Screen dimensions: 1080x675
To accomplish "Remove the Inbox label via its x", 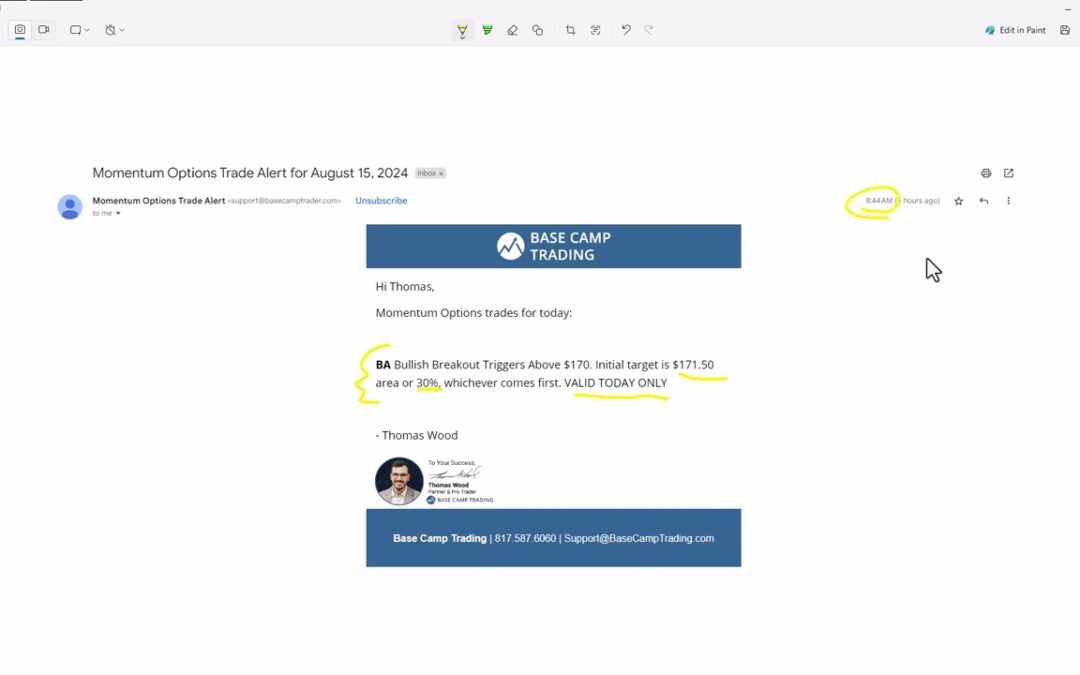I will pyautogui.click(x=442, y=174).
